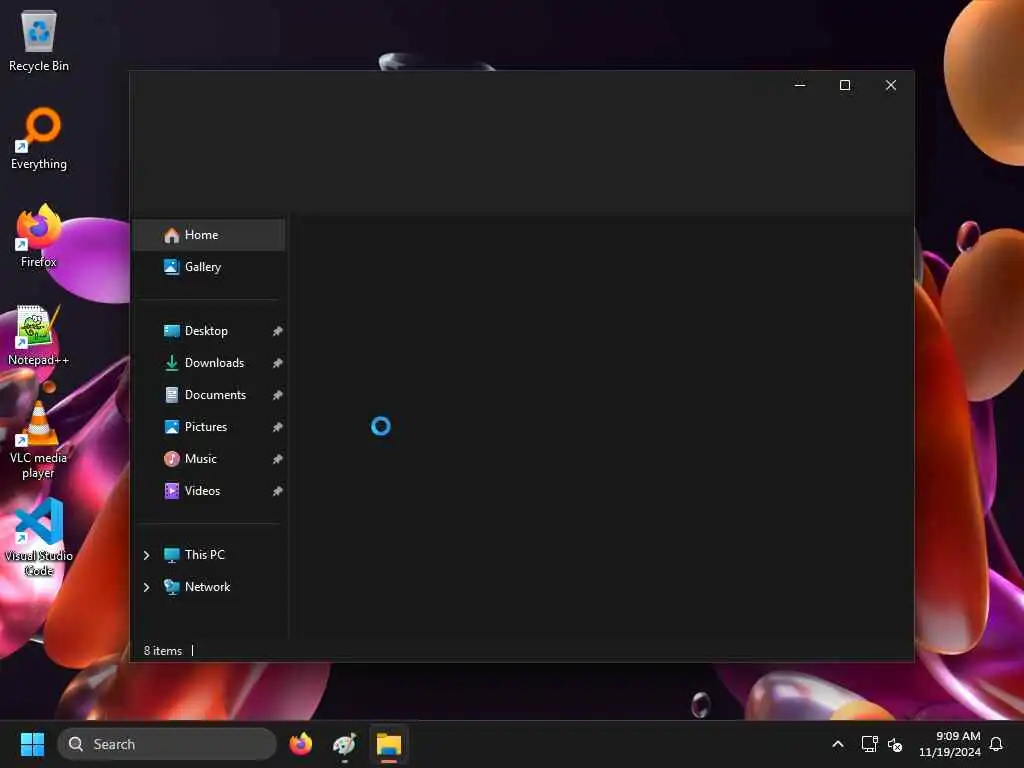Open the Recycle Bin desktop icon
Image resolution: width=1024 pixels, height=768 pixels.
pyautogui.click(x=39, y=40)
